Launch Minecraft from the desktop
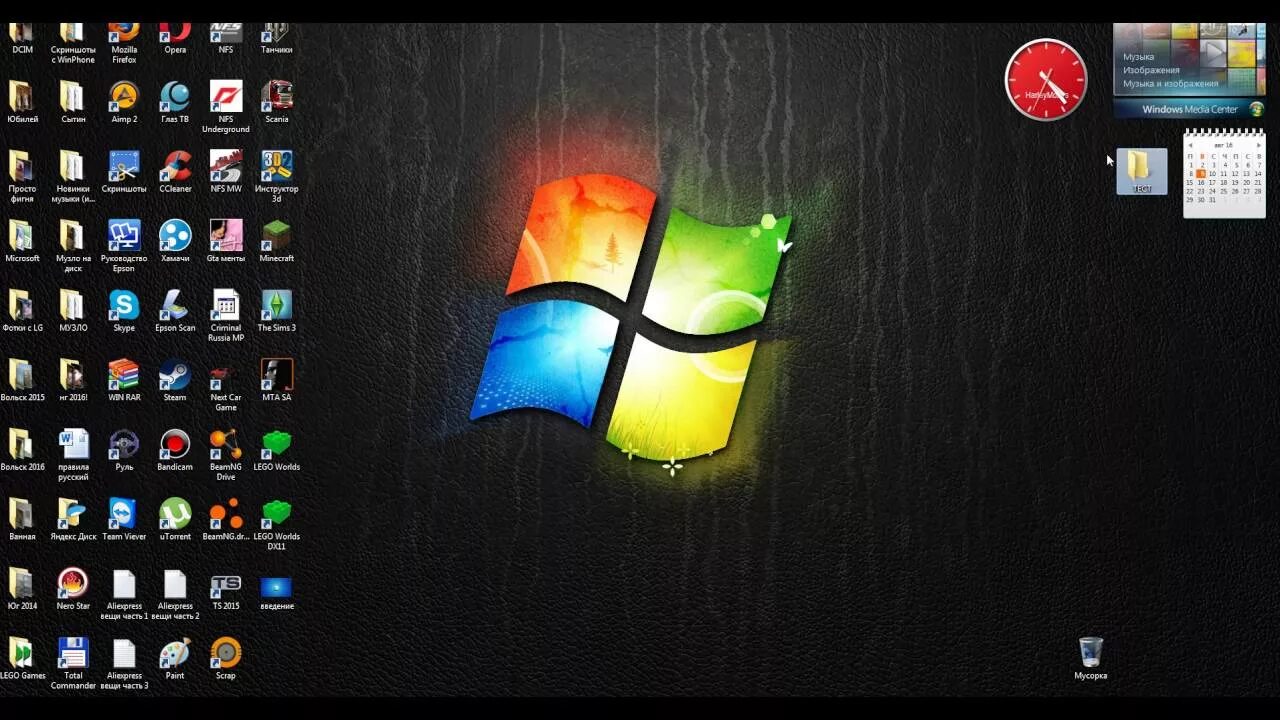The image size is (1280, 720). pyautogui.click(x=276, y=241)
